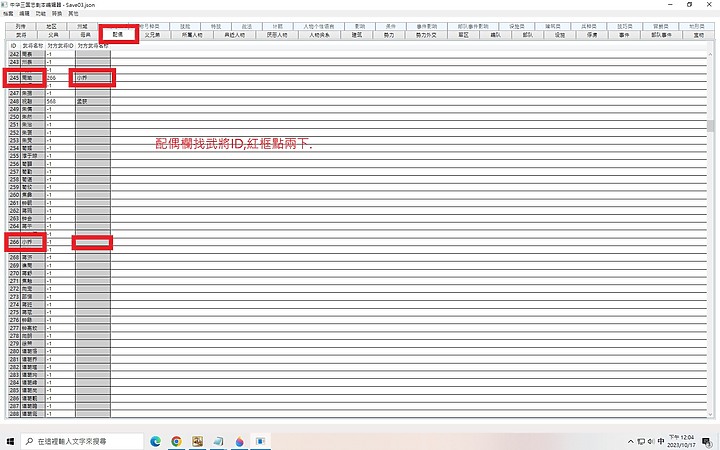Image resolution: width=720 pixels, height=450 pixels.
Task: Select the ID cell 260
Action: click(14, 195)
